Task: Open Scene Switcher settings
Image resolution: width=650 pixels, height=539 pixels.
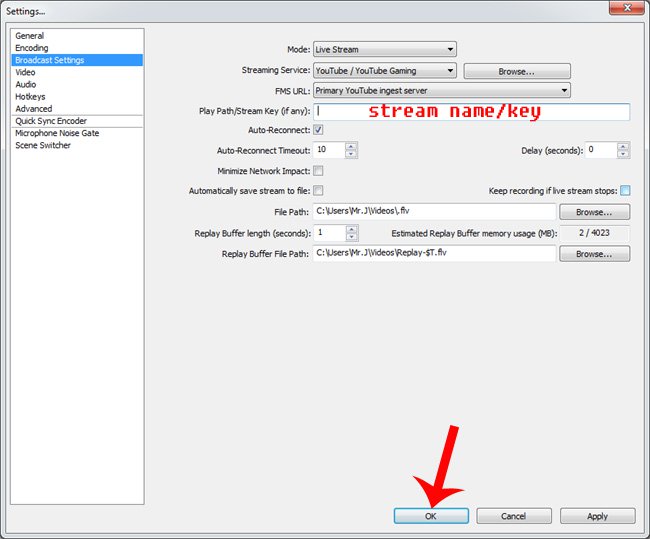Action: tap(43, 145)
